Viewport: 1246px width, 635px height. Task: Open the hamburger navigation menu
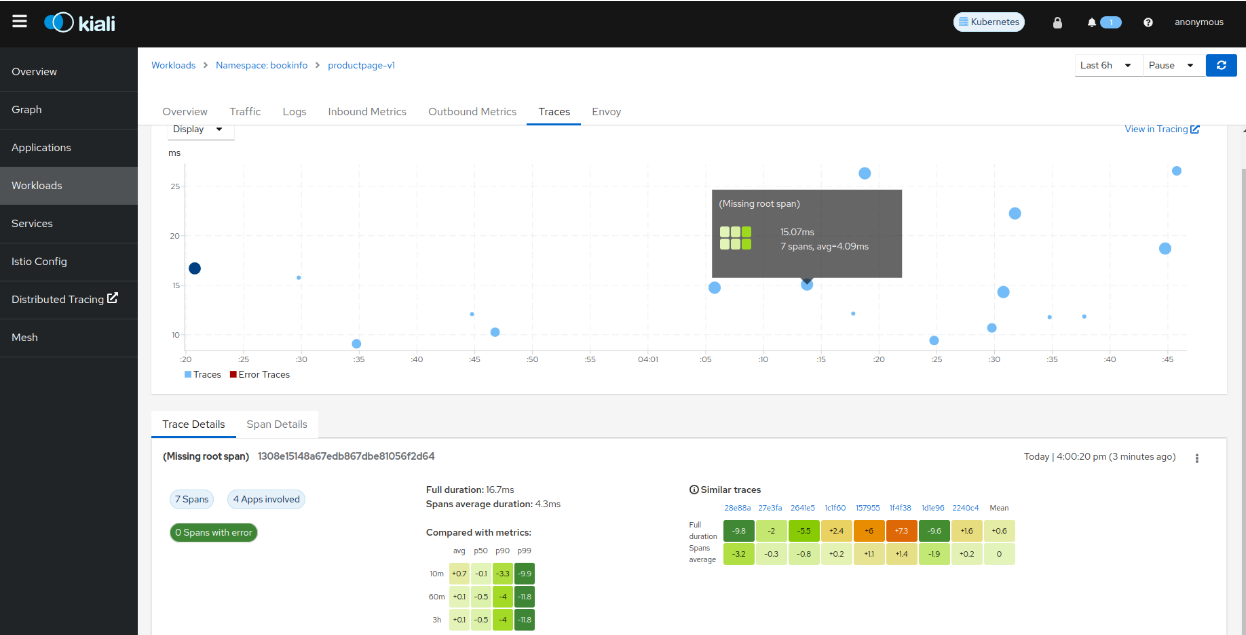[20, 21]
